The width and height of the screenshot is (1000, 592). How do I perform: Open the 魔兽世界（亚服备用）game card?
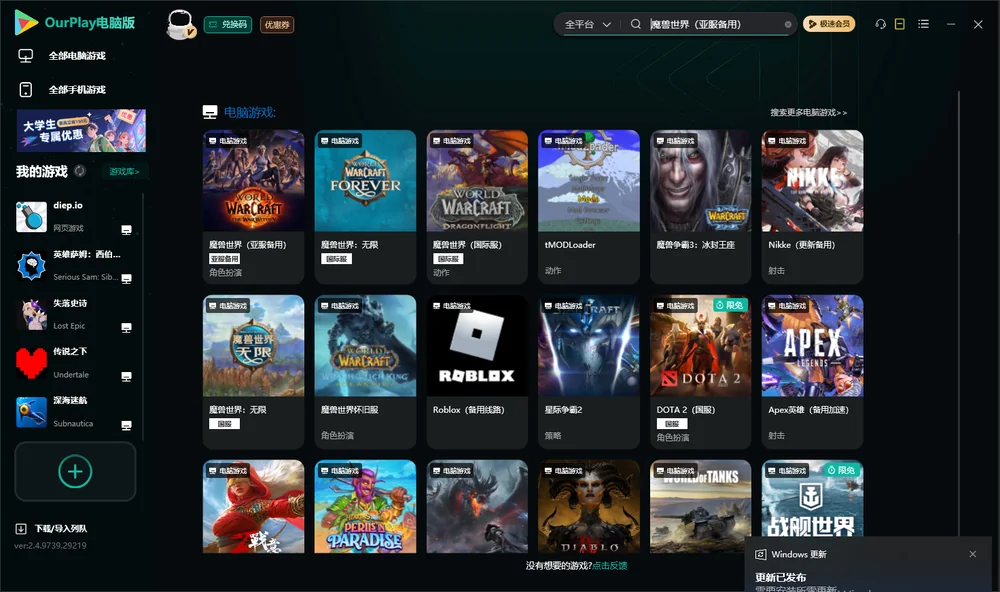(253, 207)
